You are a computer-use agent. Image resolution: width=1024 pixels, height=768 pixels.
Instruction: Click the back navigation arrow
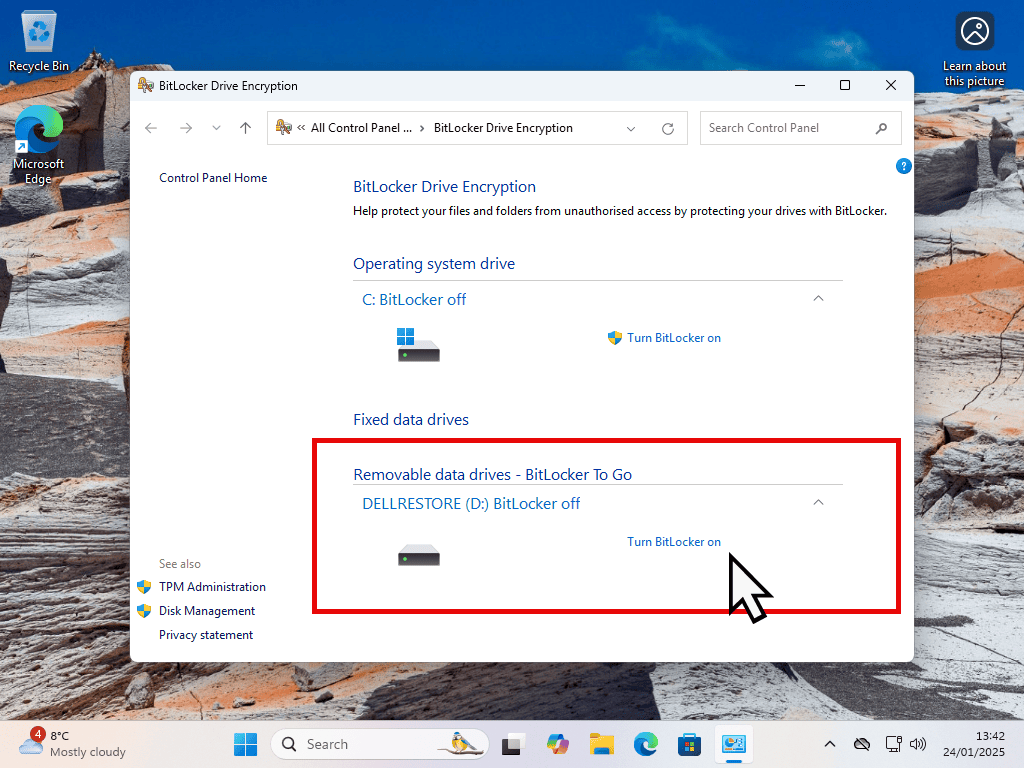pos(151,128)
